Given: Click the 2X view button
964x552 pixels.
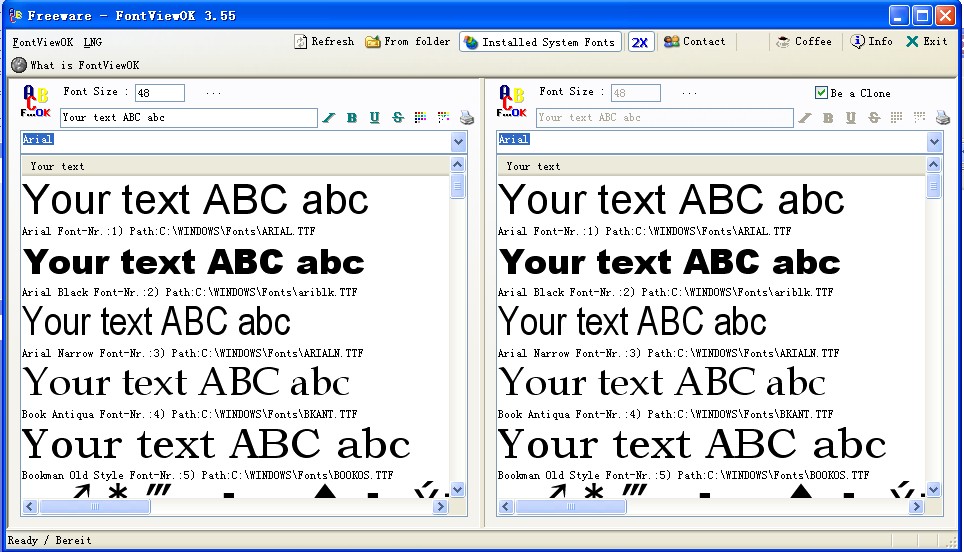Looking at the screenshot, I should tap(641, 42).
